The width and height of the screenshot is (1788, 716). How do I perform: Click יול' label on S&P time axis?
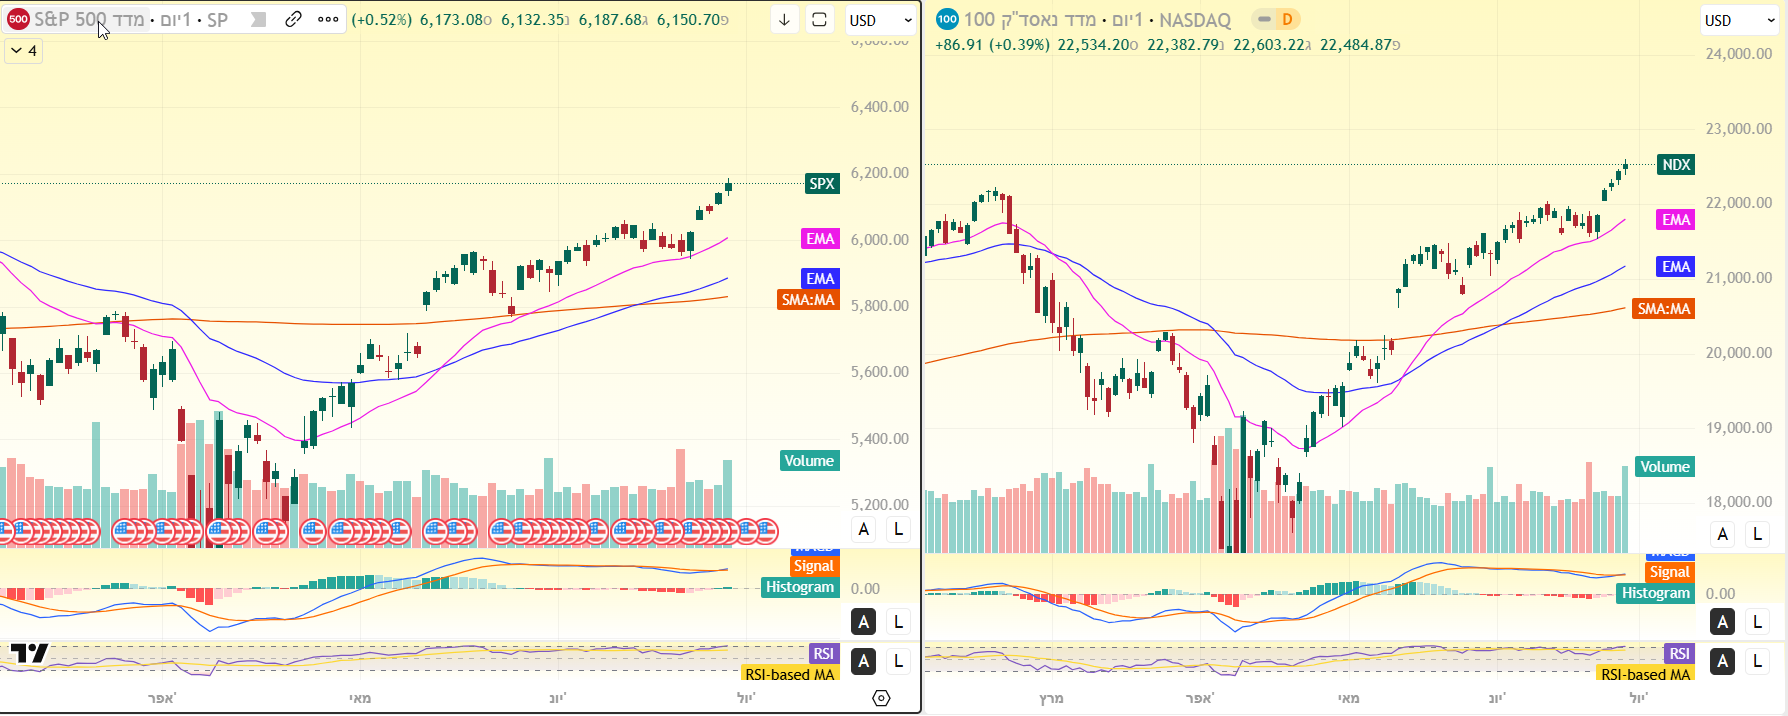746,698
